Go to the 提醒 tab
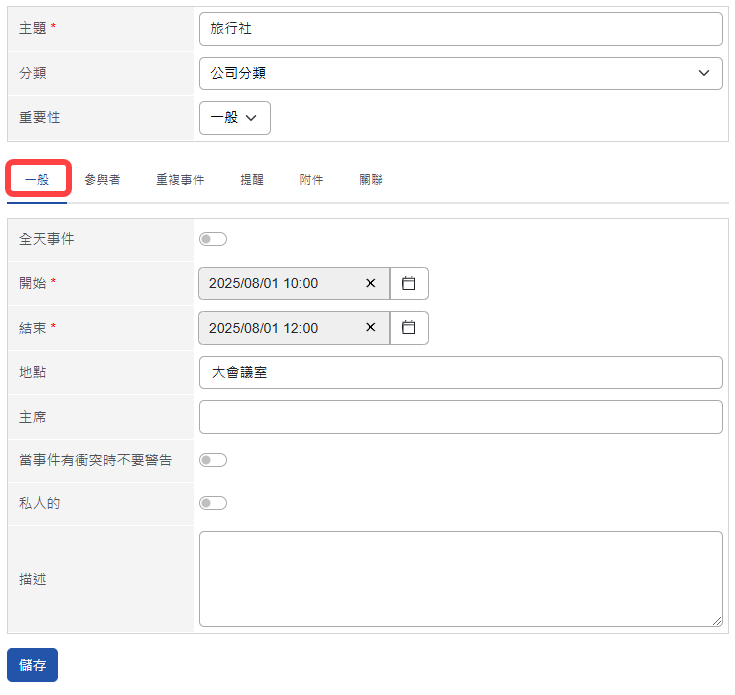The image size is (735, 695). point(252,180)
